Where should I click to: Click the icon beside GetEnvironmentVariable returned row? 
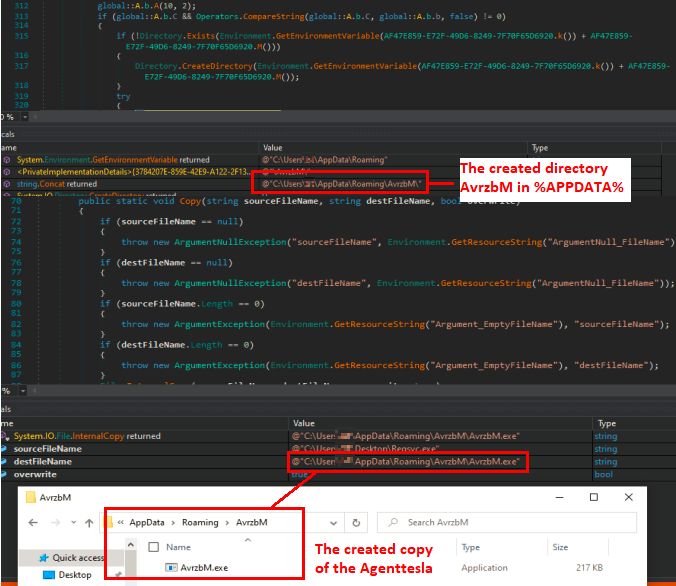coord(7,160)
